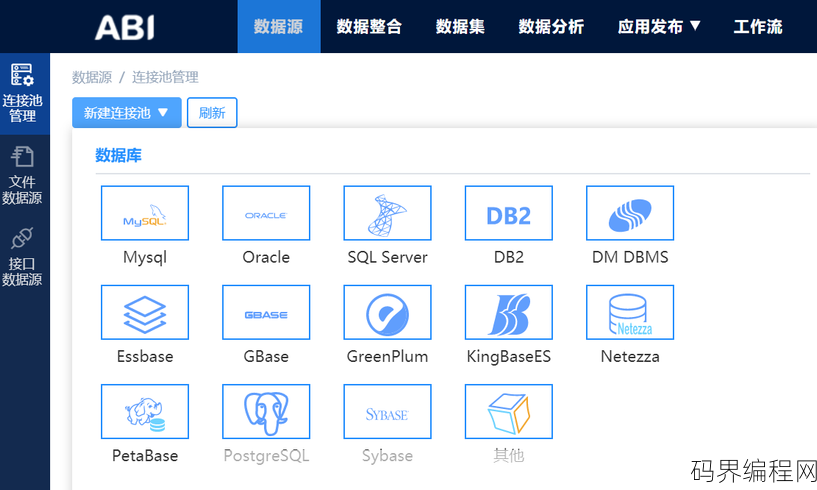Click the PetaBase text label

(145, 456)
